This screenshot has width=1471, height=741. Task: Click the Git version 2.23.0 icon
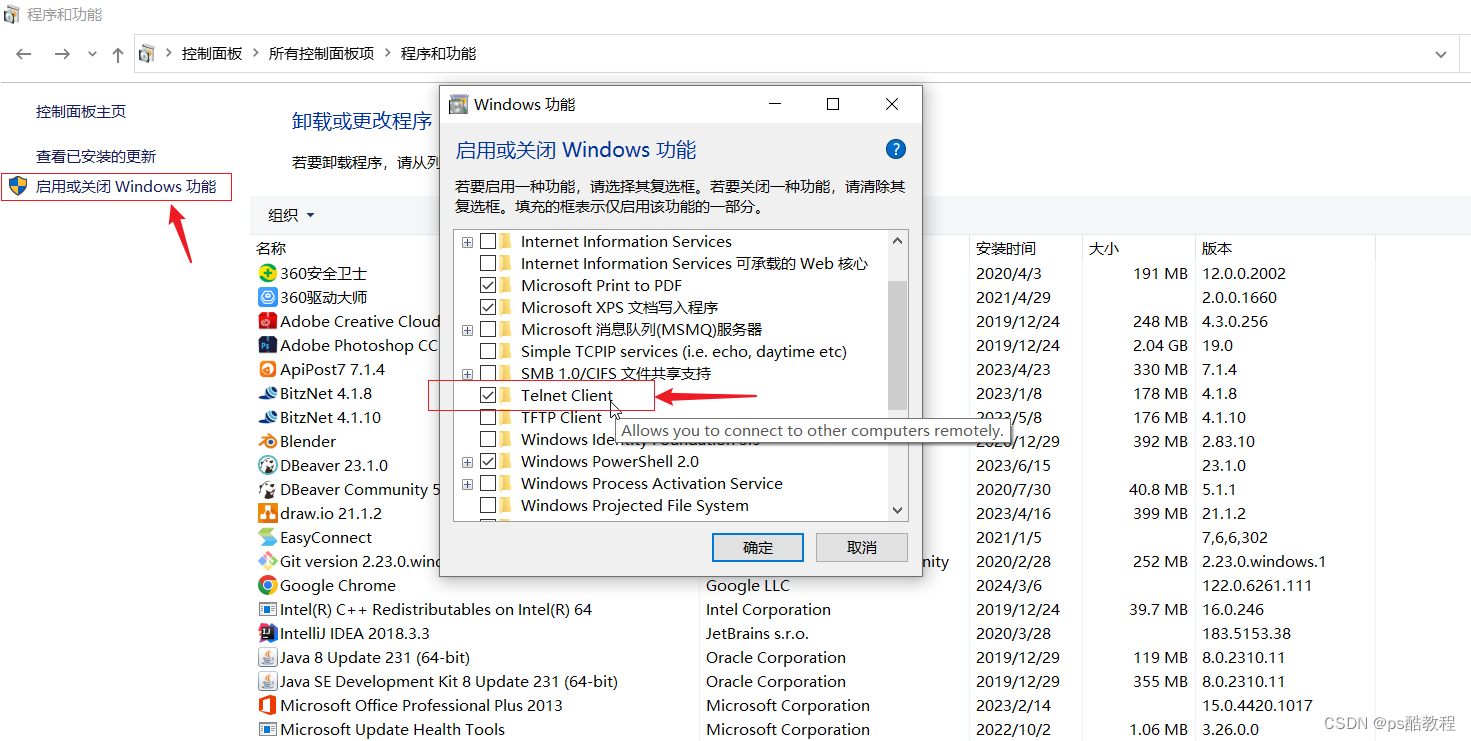point(267,561)
